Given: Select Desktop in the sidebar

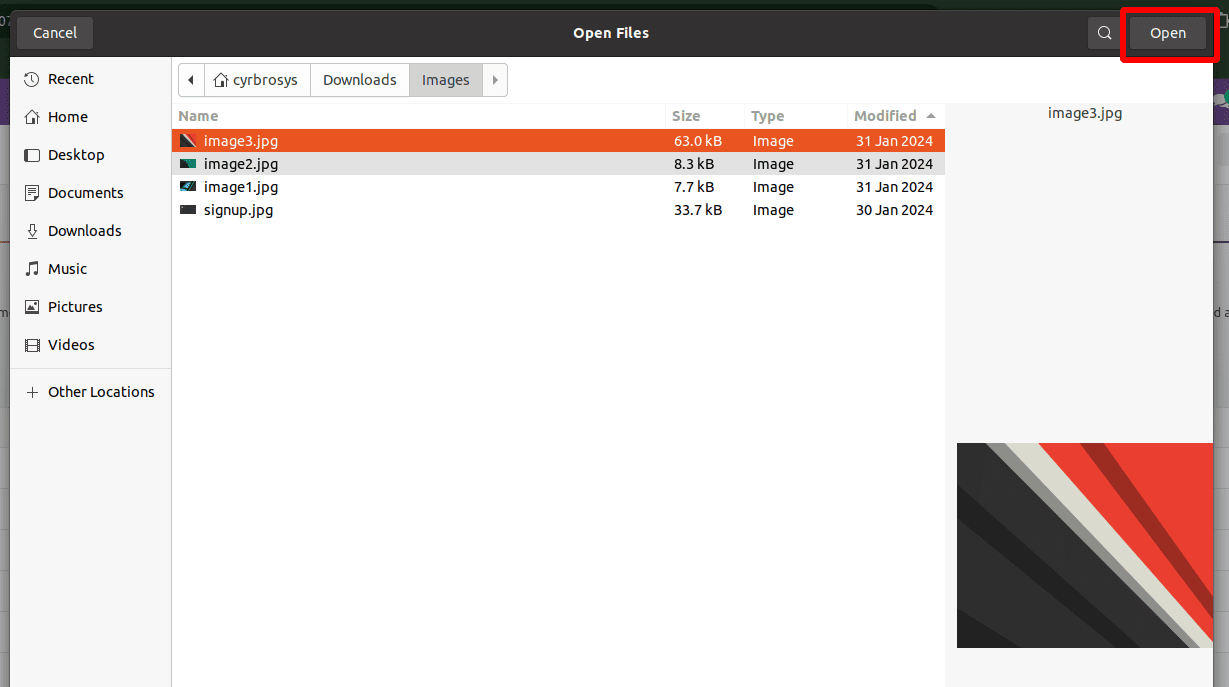Looking at the screenshot, I should (x=91, y=155).
